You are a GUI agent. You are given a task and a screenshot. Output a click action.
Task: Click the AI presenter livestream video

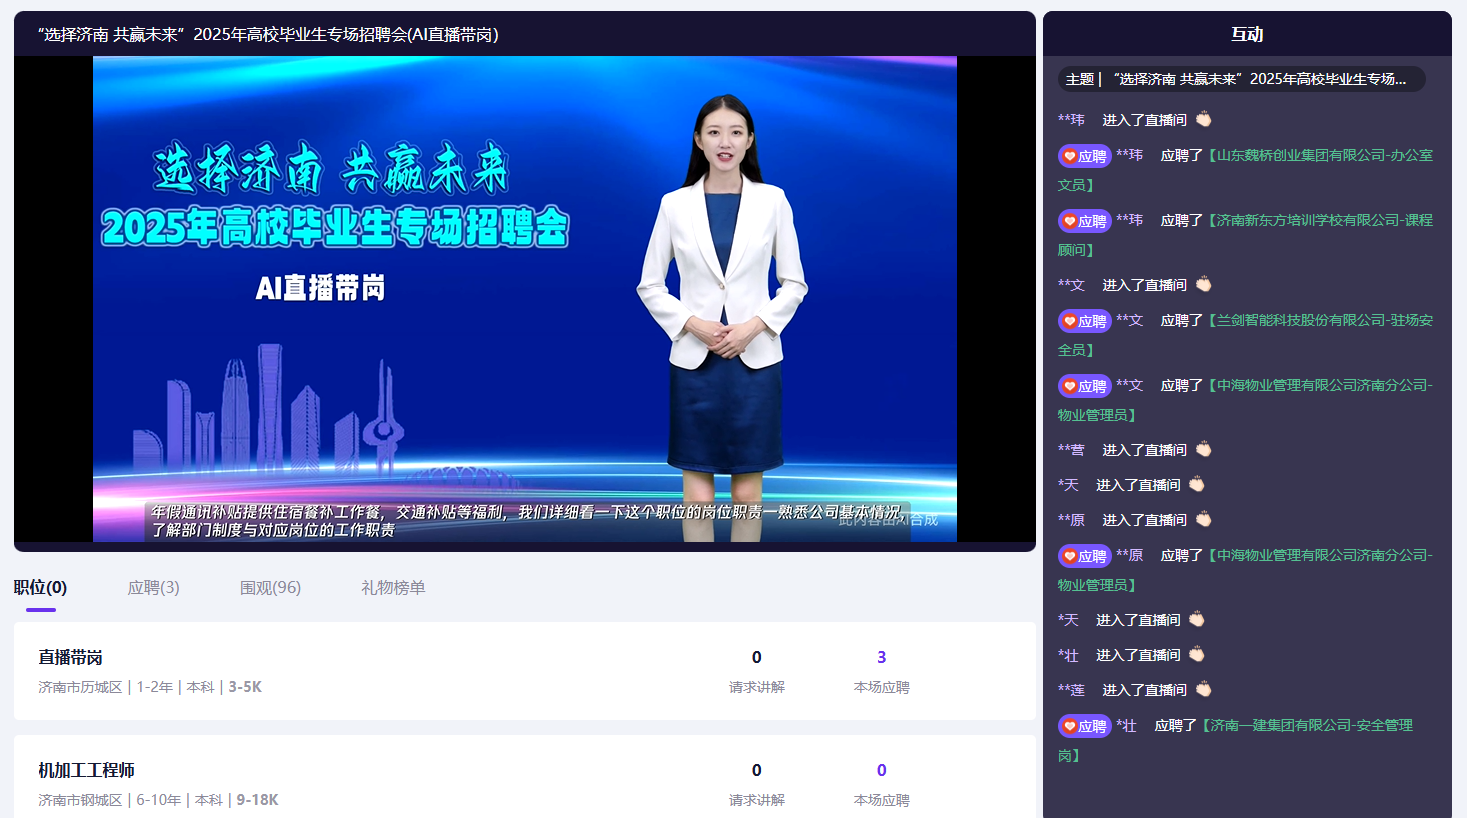(x=524, y=298)
